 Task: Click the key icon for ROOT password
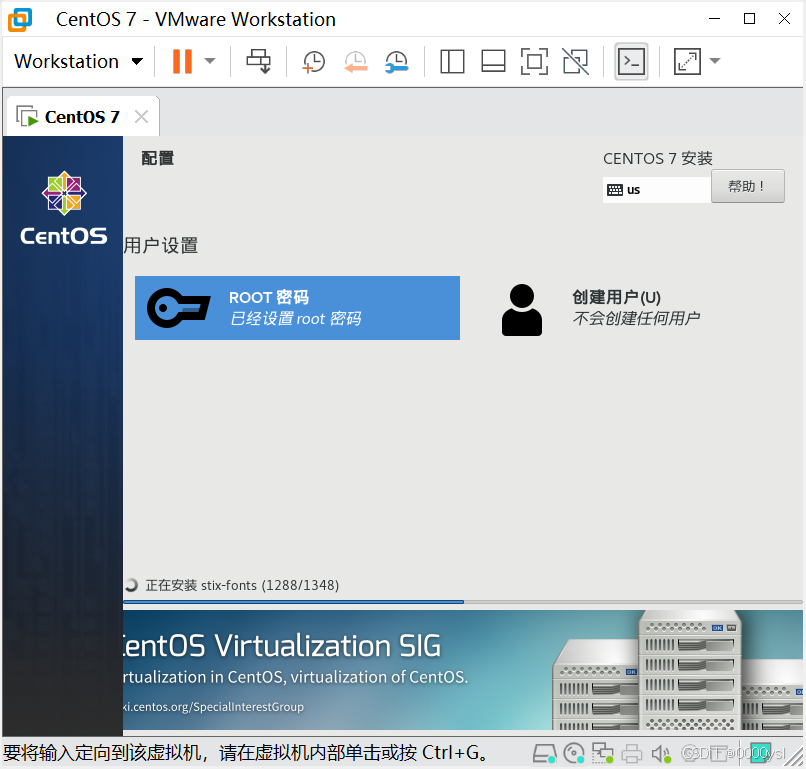click(x=178, y=308)
